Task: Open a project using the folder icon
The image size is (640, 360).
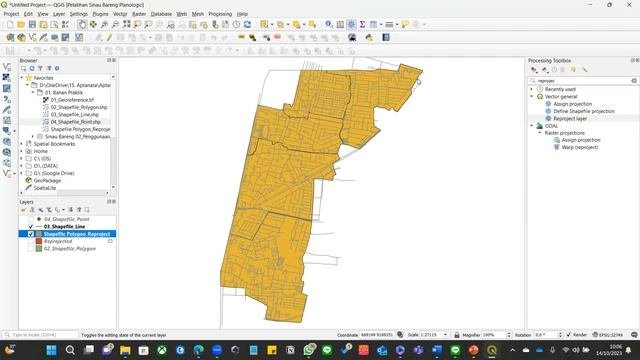Action: click(x=21, y=24)
